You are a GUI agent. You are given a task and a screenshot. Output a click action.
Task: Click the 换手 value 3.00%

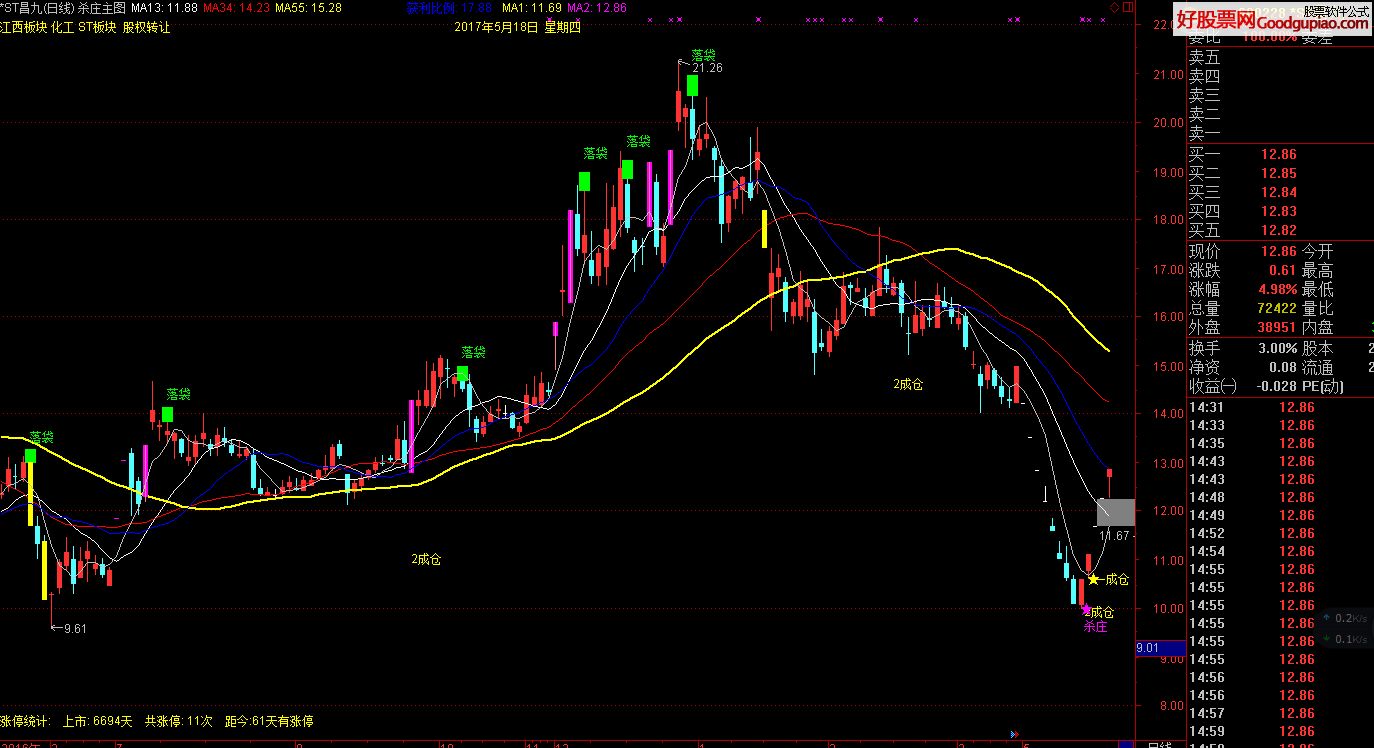click(1278, 348)
